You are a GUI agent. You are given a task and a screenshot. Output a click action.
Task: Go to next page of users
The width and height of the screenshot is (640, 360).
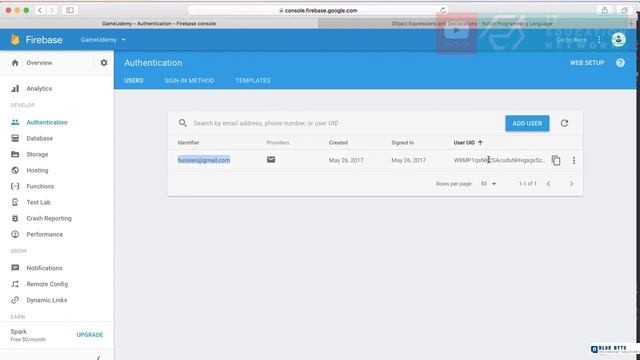[571, 184]
